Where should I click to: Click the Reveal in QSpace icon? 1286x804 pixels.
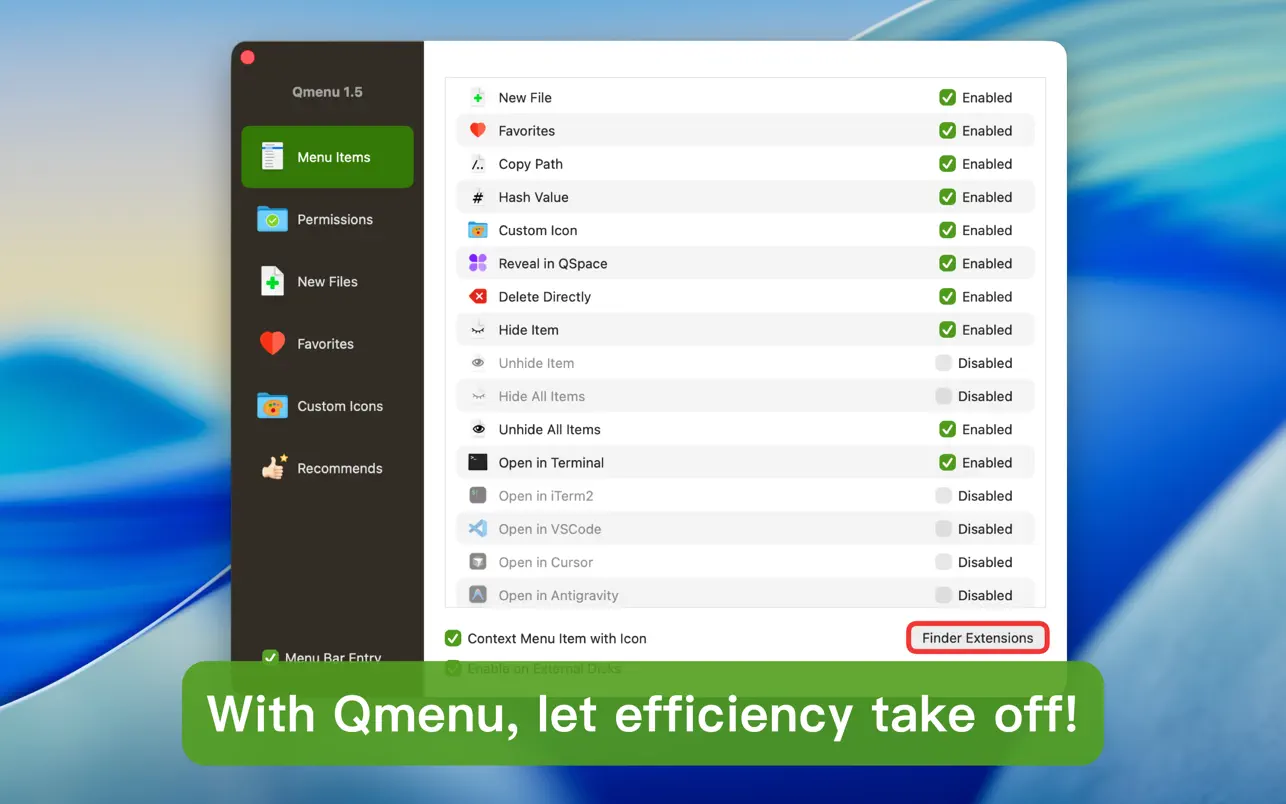coord(478,263)
